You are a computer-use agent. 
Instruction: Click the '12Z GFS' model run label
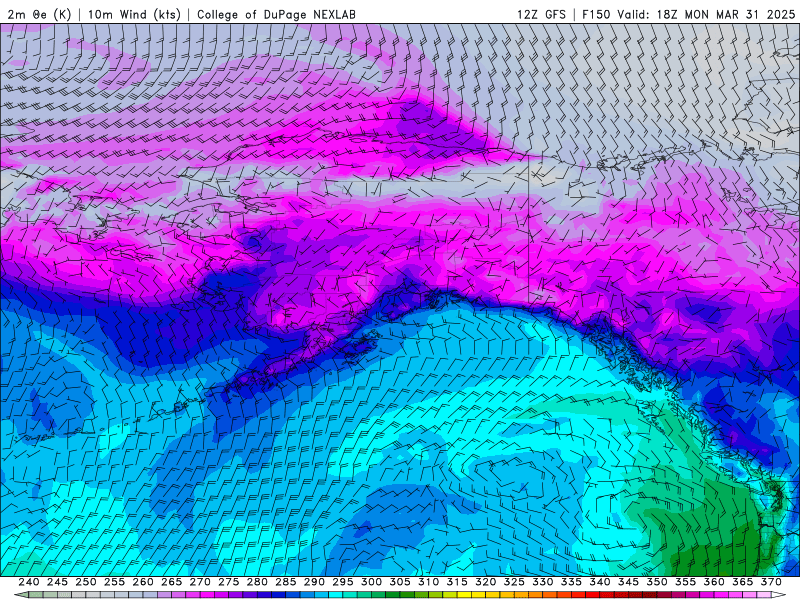[x=541, y=14]
